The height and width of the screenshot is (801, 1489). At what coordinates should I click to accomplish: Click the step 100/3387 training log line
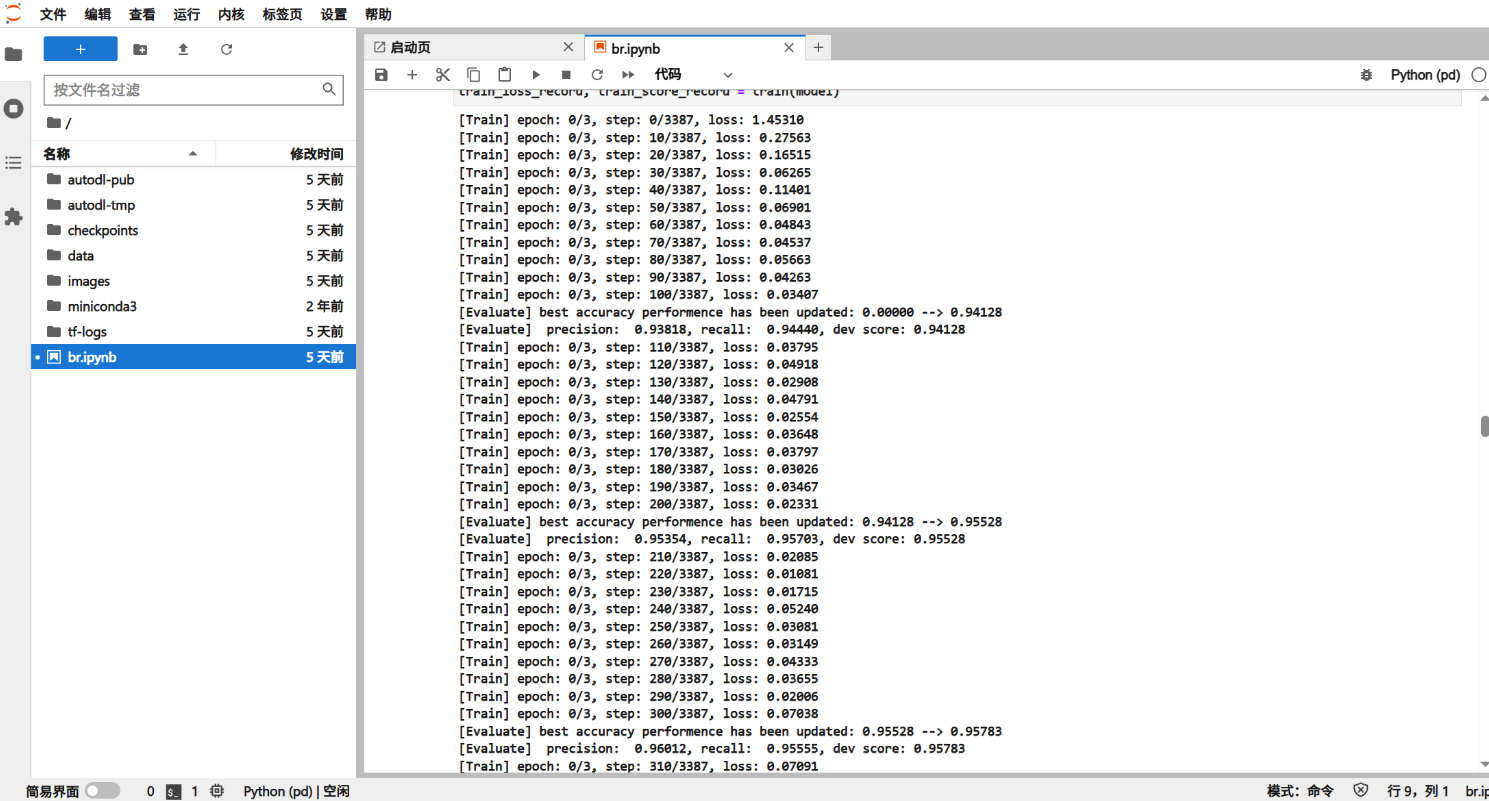(x=640, y=295)
